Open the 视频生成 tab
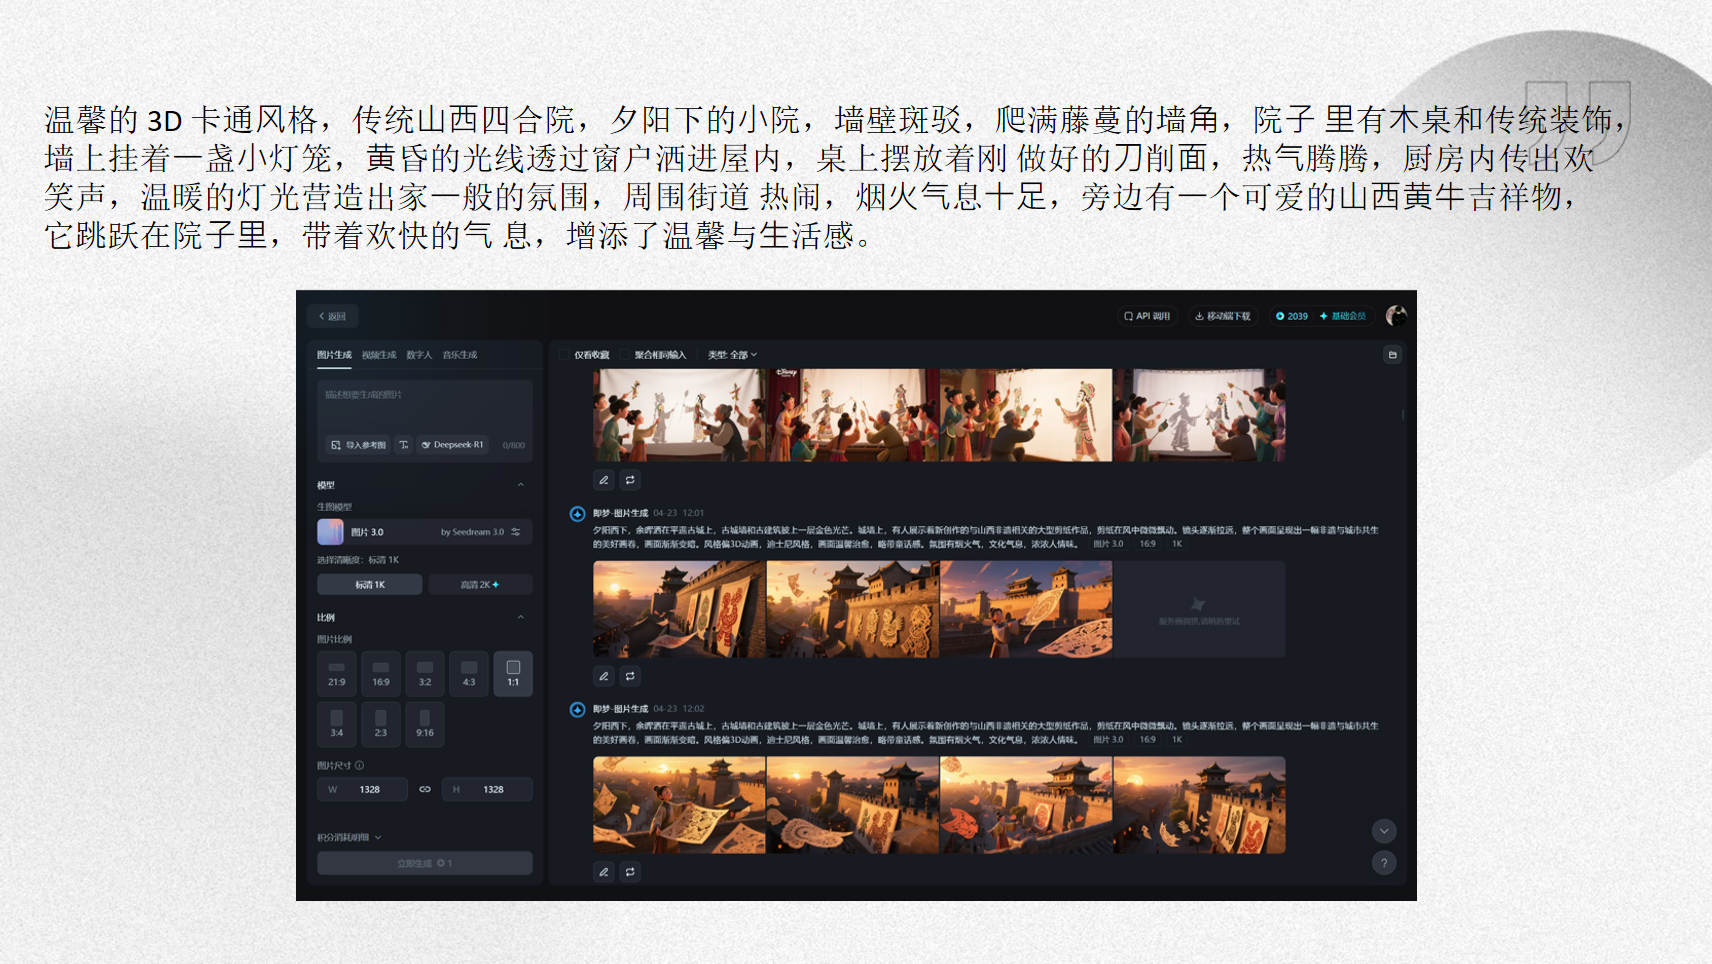 (x=379, y=355)
